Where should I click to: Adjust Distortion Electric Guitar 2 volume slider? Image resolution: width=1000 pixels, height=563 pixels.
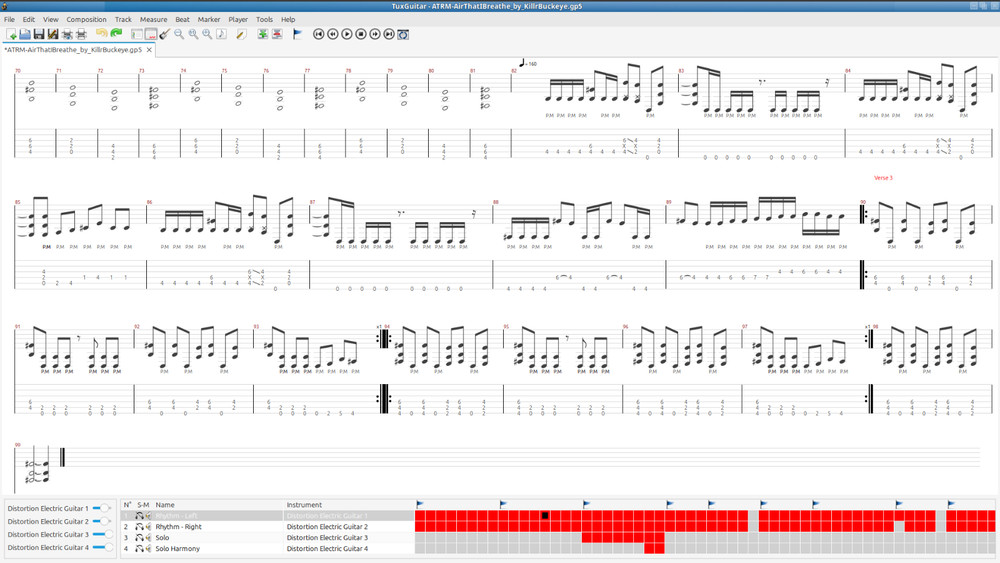pos(102,522)
